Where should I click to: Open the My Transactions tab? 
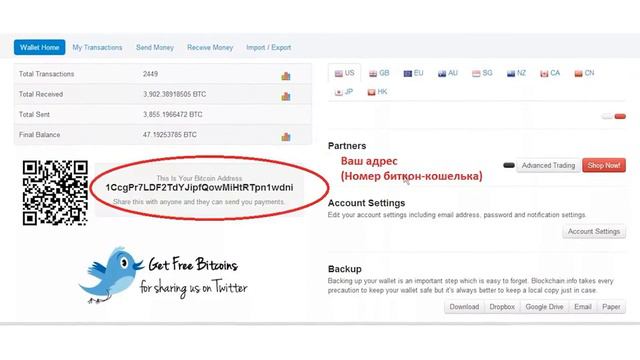97,47
